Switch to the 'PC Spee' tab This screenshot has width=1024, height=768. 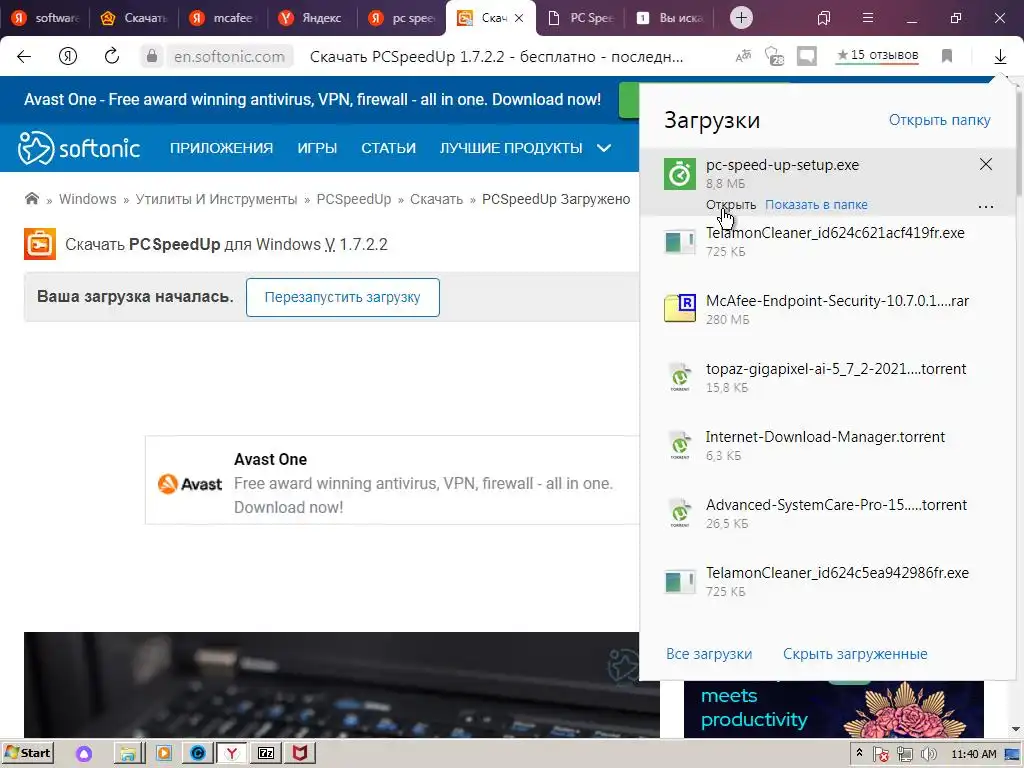pos(580,18)
